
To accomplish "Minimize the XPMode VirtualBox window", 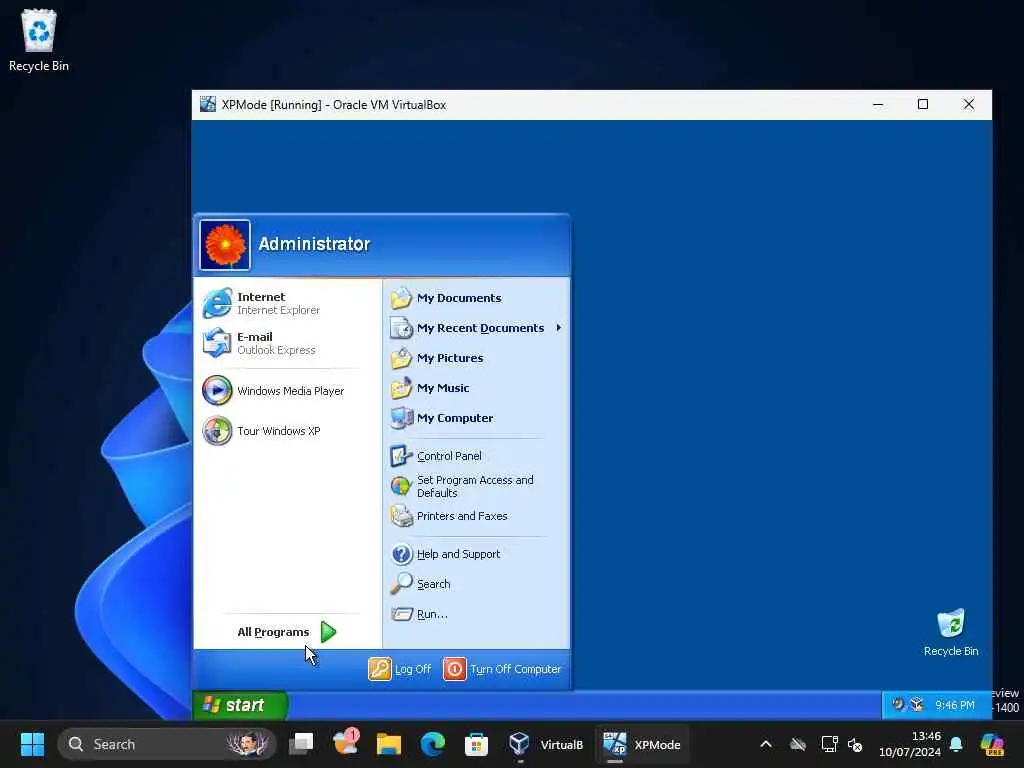I will coord(878,104).
